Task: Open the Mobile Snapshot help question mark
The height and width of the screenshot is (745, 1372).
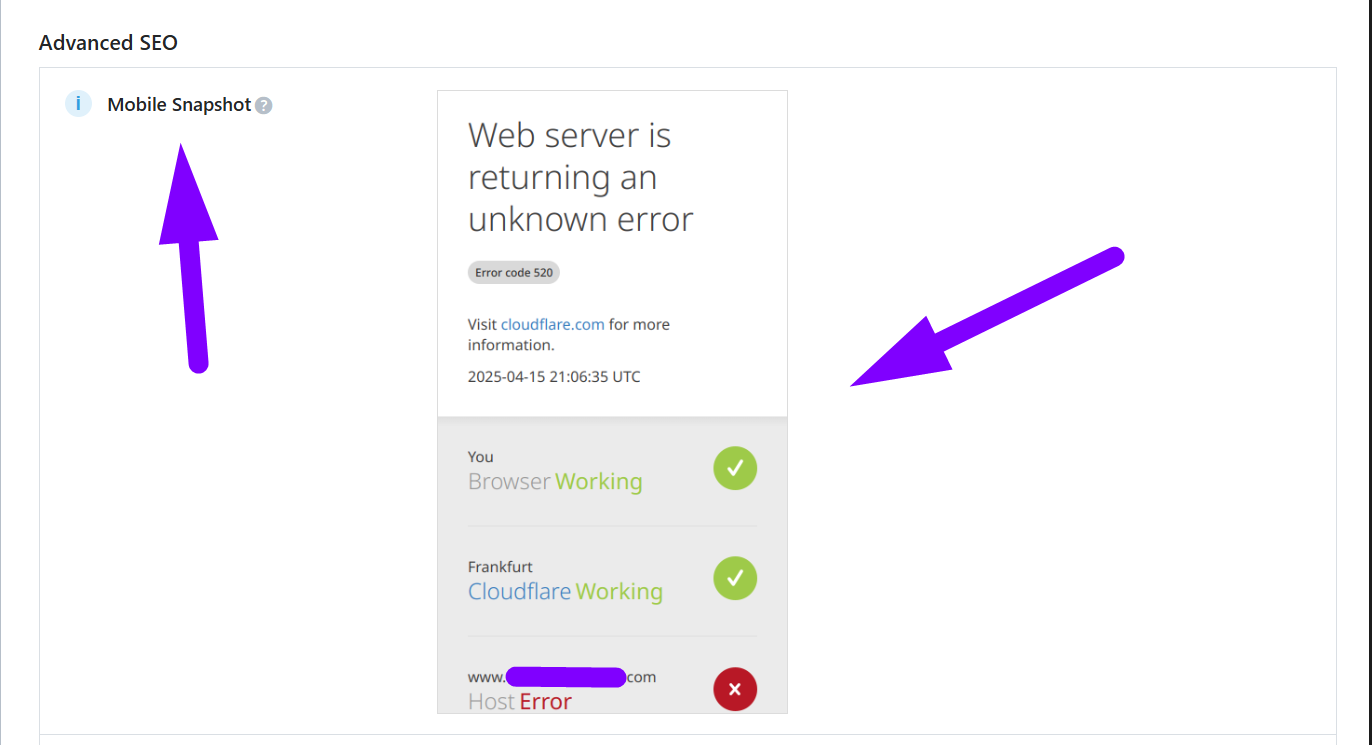Action: point(263,105)
